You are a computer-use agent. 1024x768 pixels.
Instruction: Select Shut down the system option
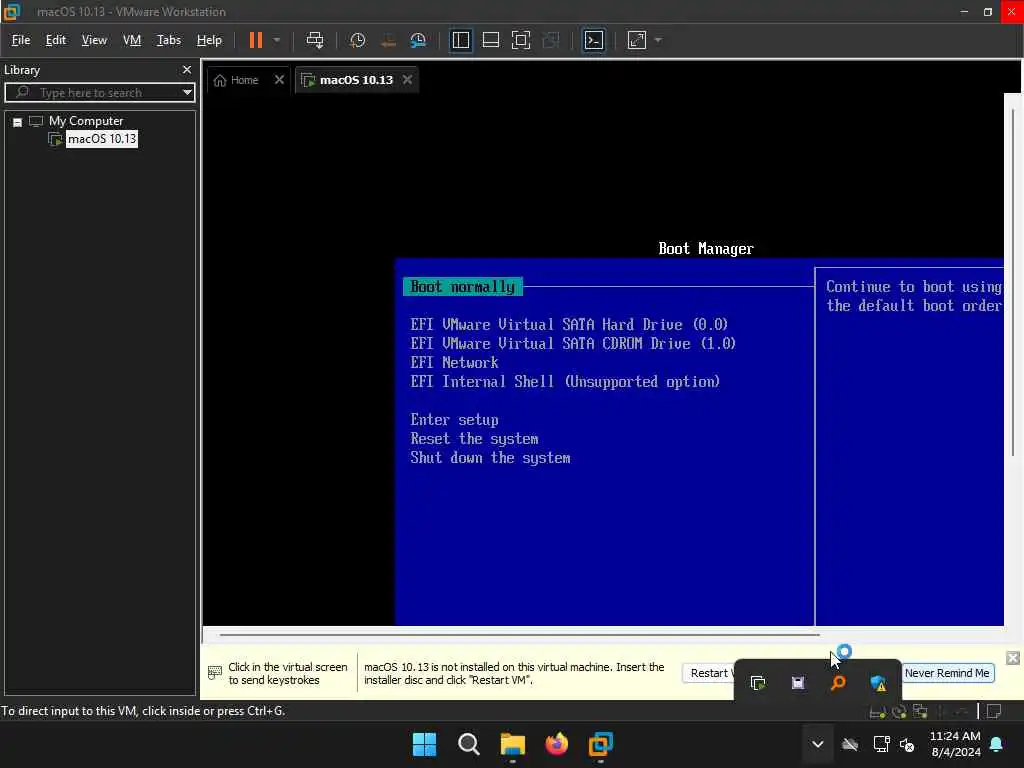pos(490,458)
